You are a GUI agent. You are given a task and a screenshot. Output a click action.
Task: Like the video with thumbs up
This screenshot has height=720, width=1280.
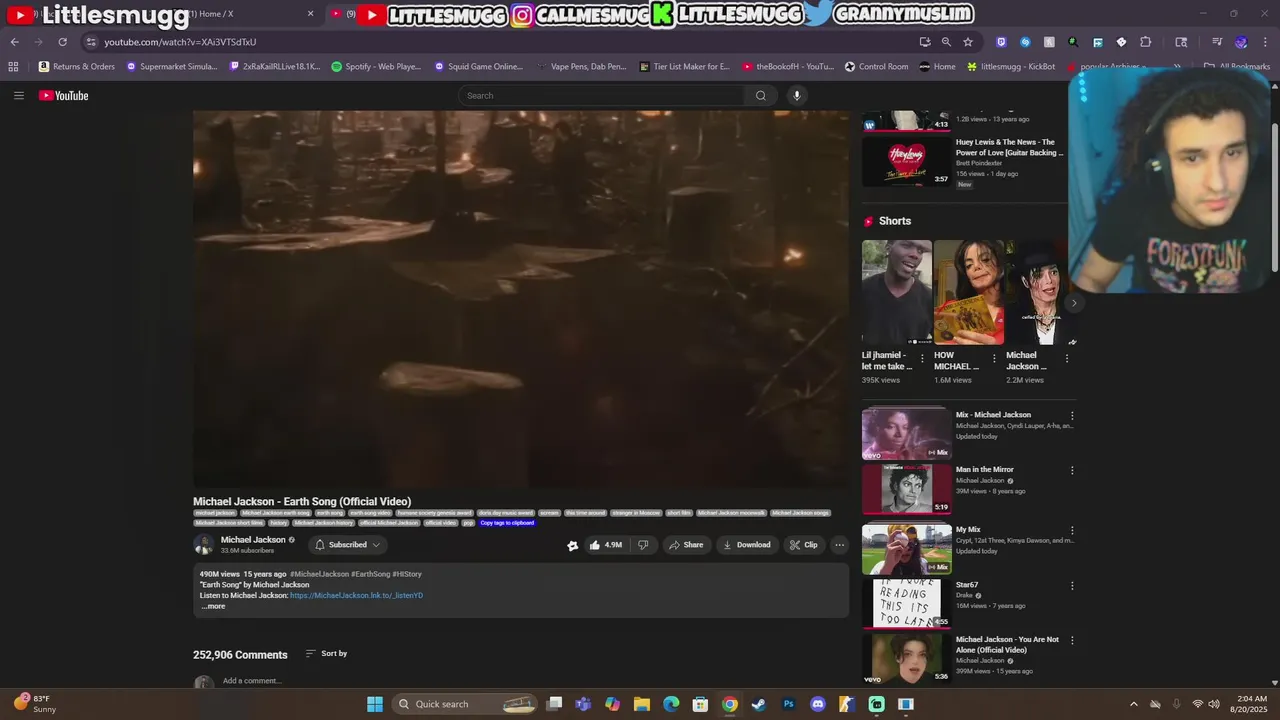click(606, 545)
